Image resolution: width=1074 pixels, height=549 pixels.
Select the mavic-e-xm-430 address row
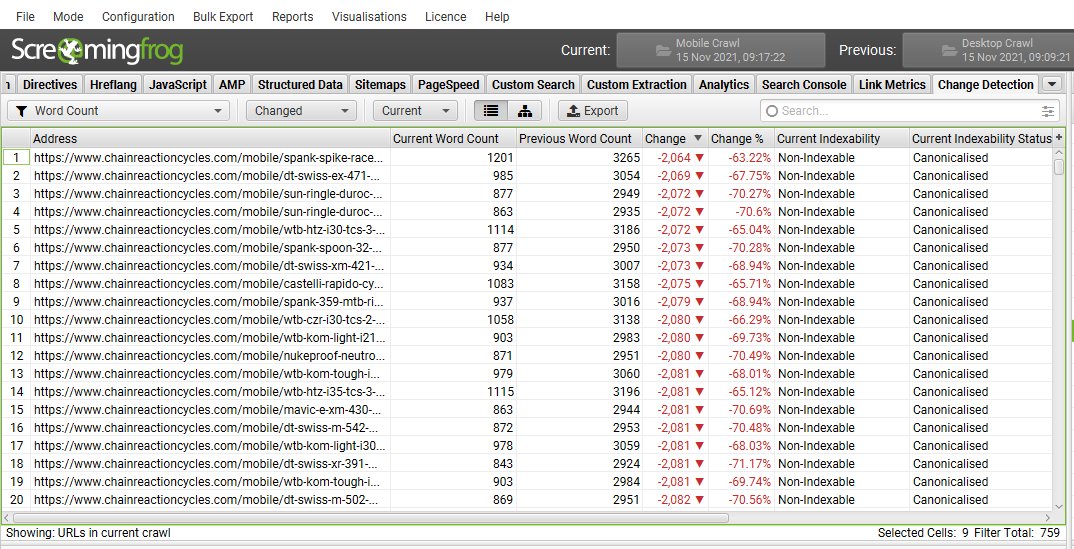(x=210, y=409)
